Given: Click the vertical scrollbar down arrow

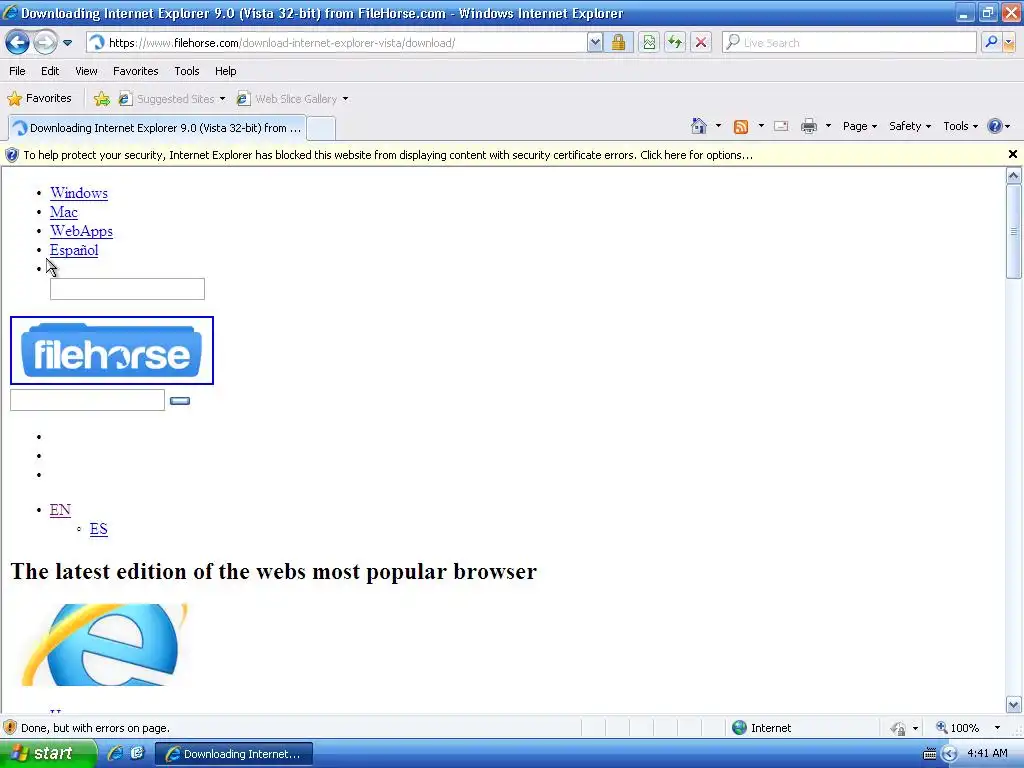Looking at the screenshot, I should point(1014,705).
